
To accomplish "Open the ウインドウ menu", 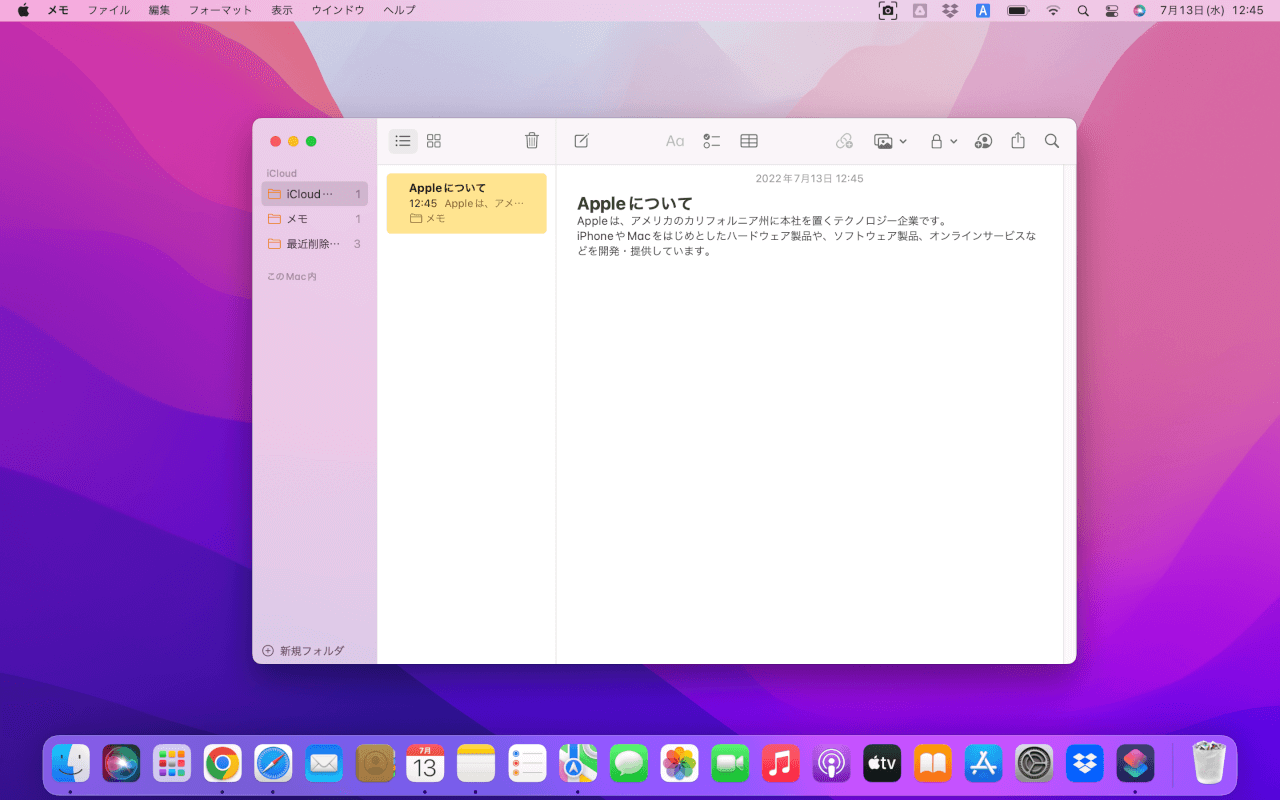I will (338, 10).
